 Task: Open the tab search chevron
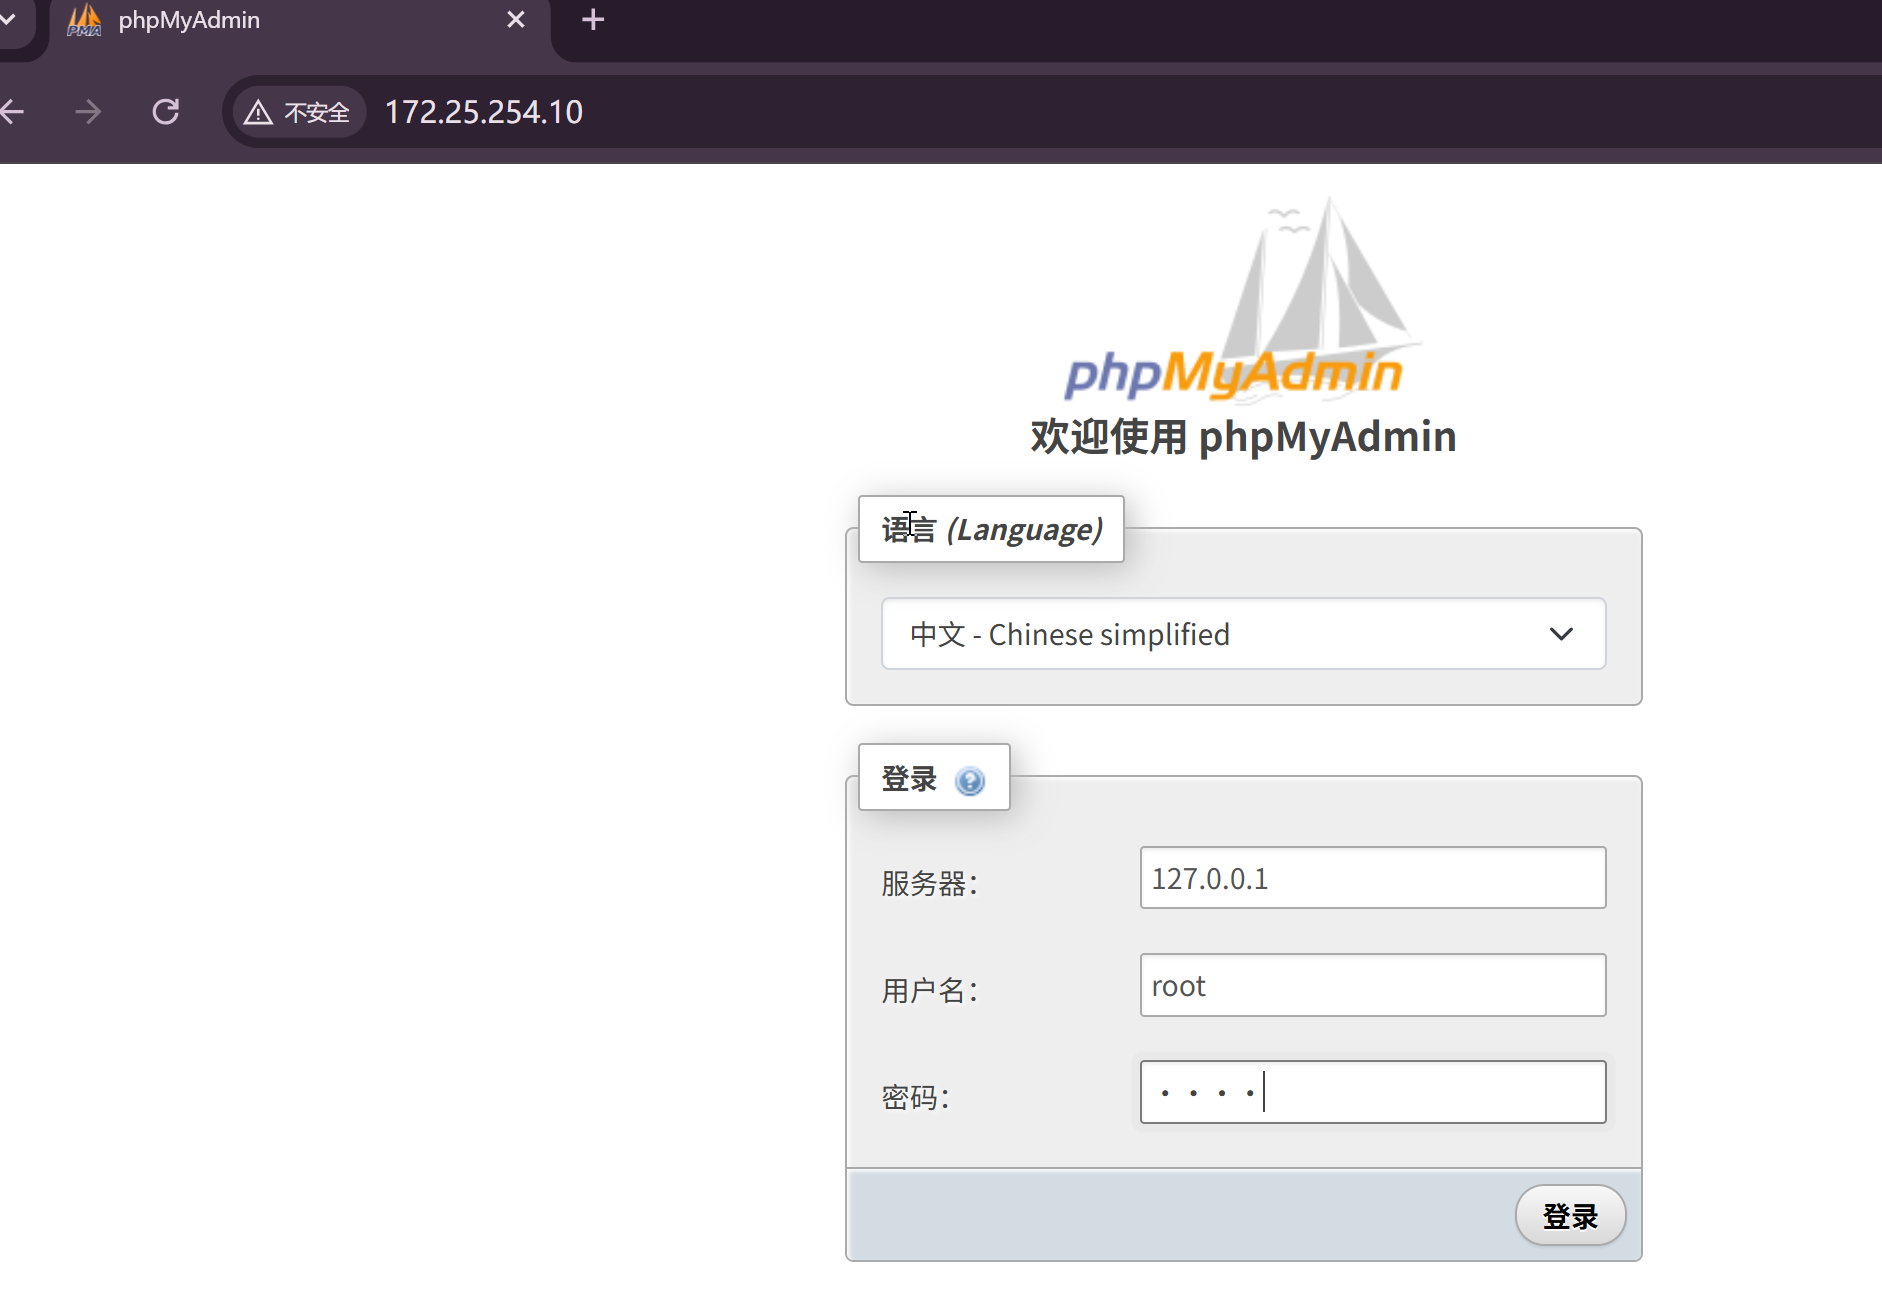pyautogui.click(x=8, y=19)
